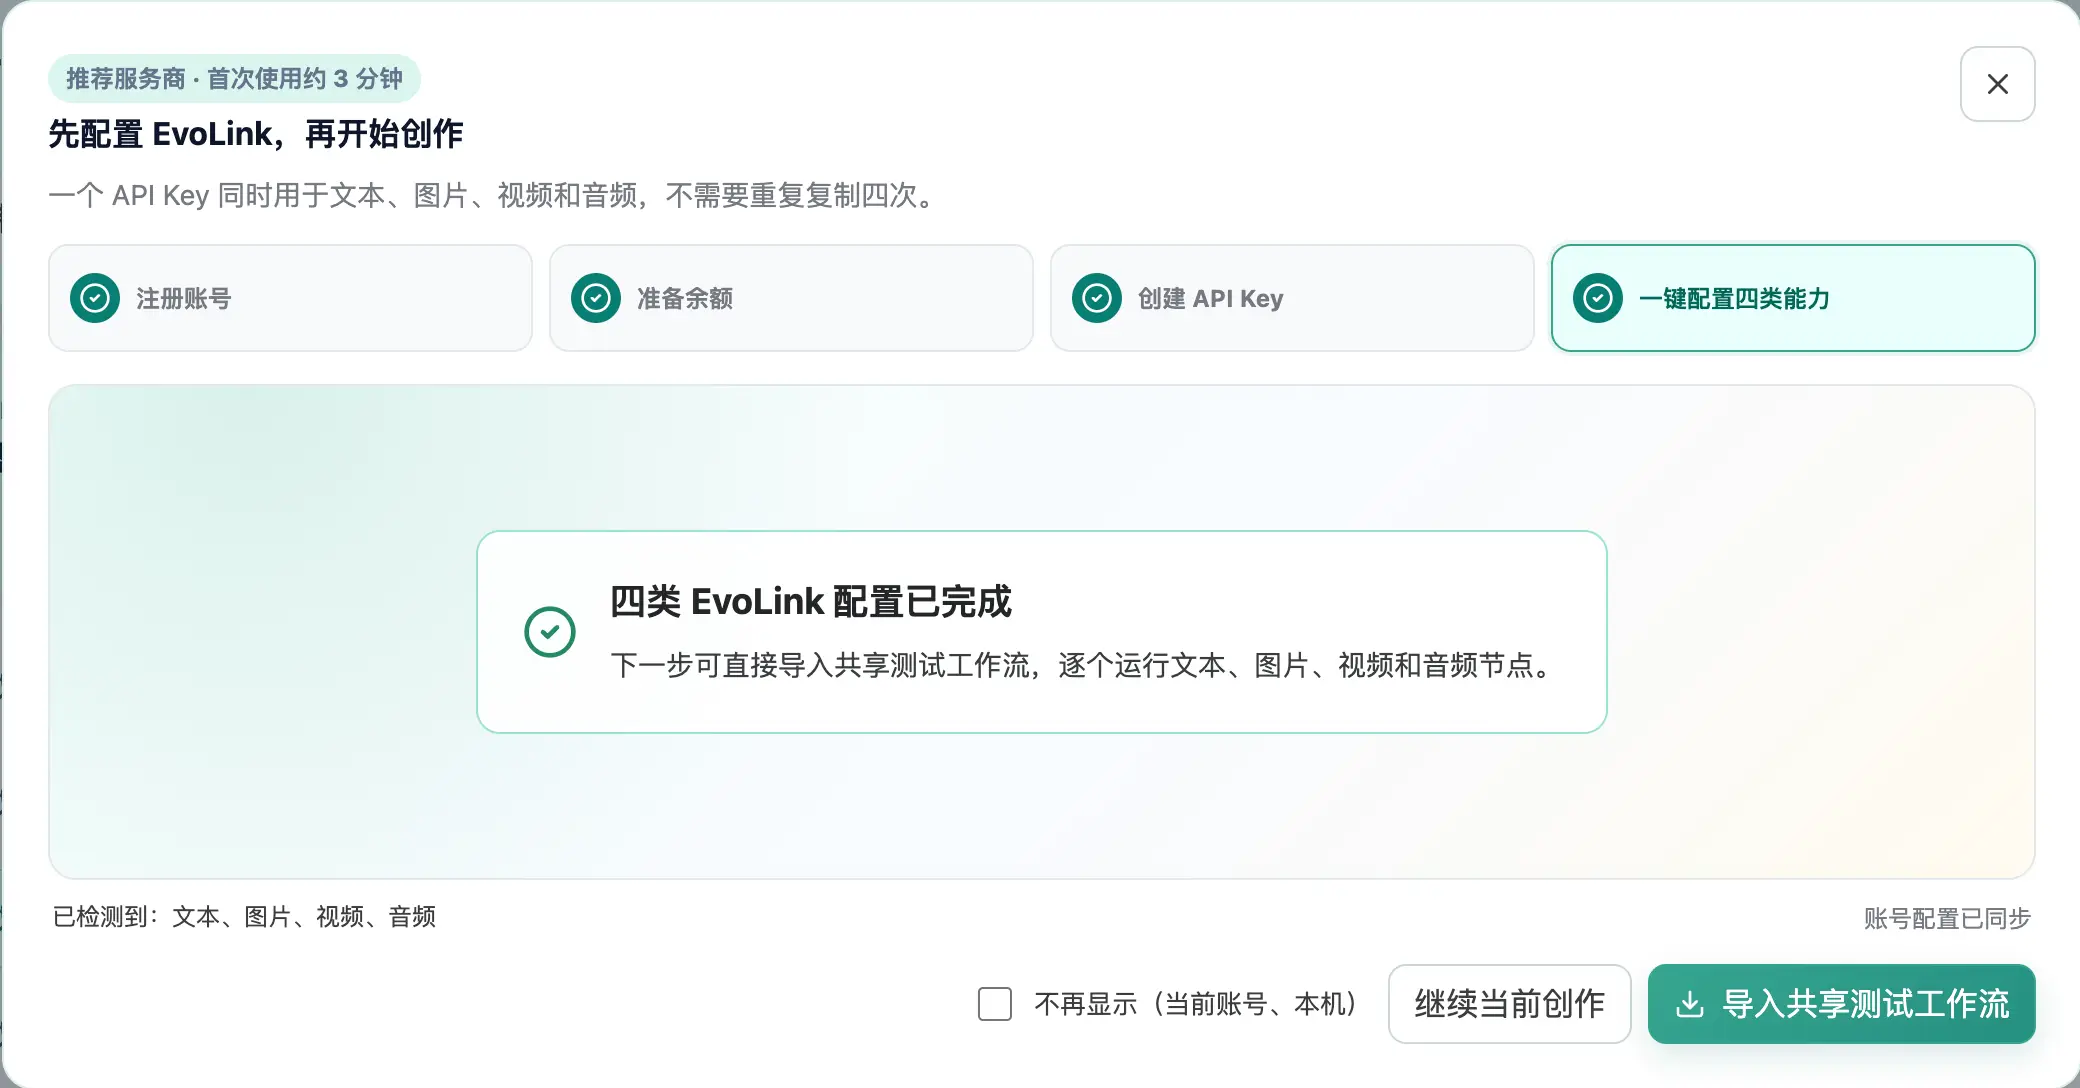Image resolution: width=2080 pixels, height=1088 pixels.
Task: Open the 准备余额 step tab
Action: 791,298
